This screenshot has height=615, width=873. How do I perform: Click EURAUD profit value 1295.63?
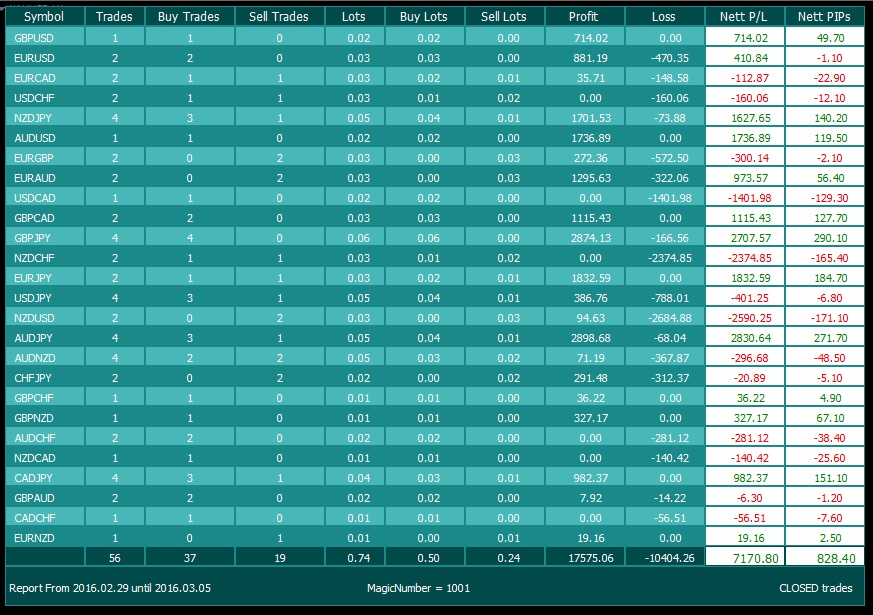591,178
